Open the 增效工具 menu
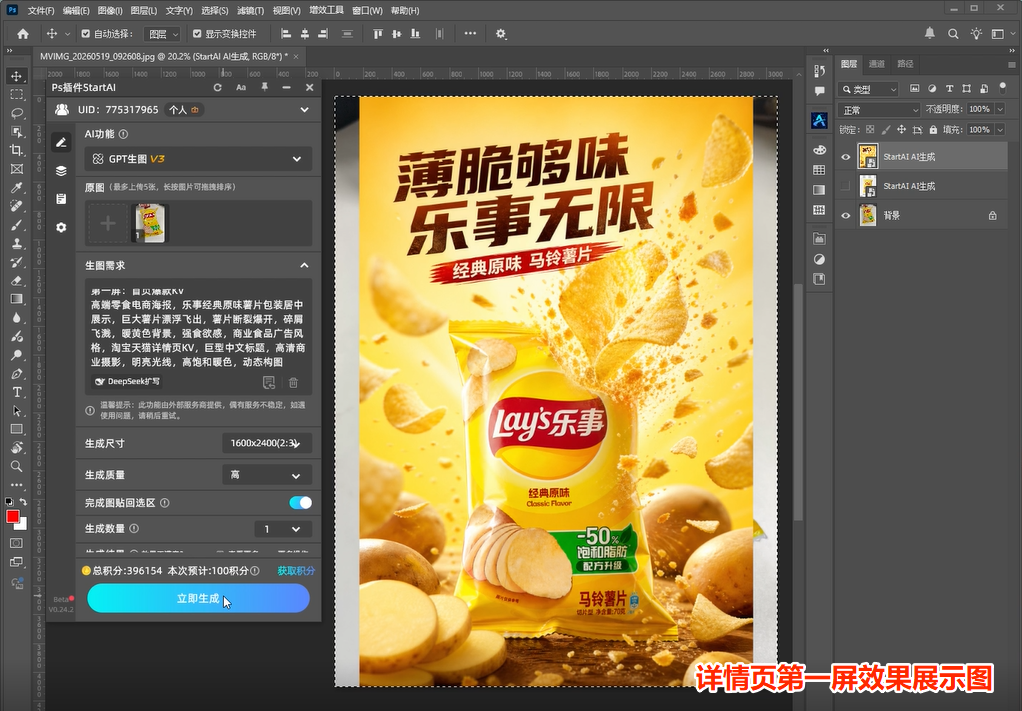 point(326,10)
